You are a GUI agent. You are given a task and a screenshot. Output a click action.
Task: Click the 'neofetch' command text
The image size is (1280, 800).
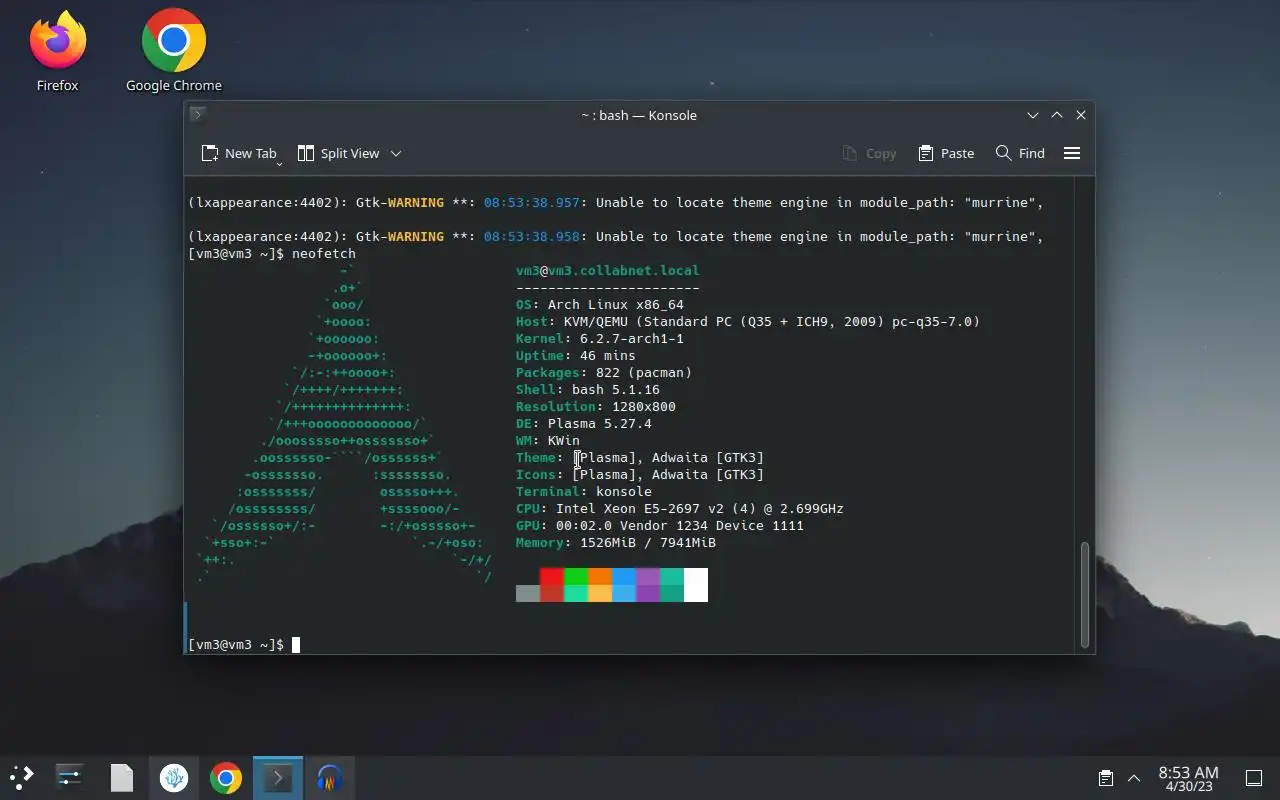324,254
